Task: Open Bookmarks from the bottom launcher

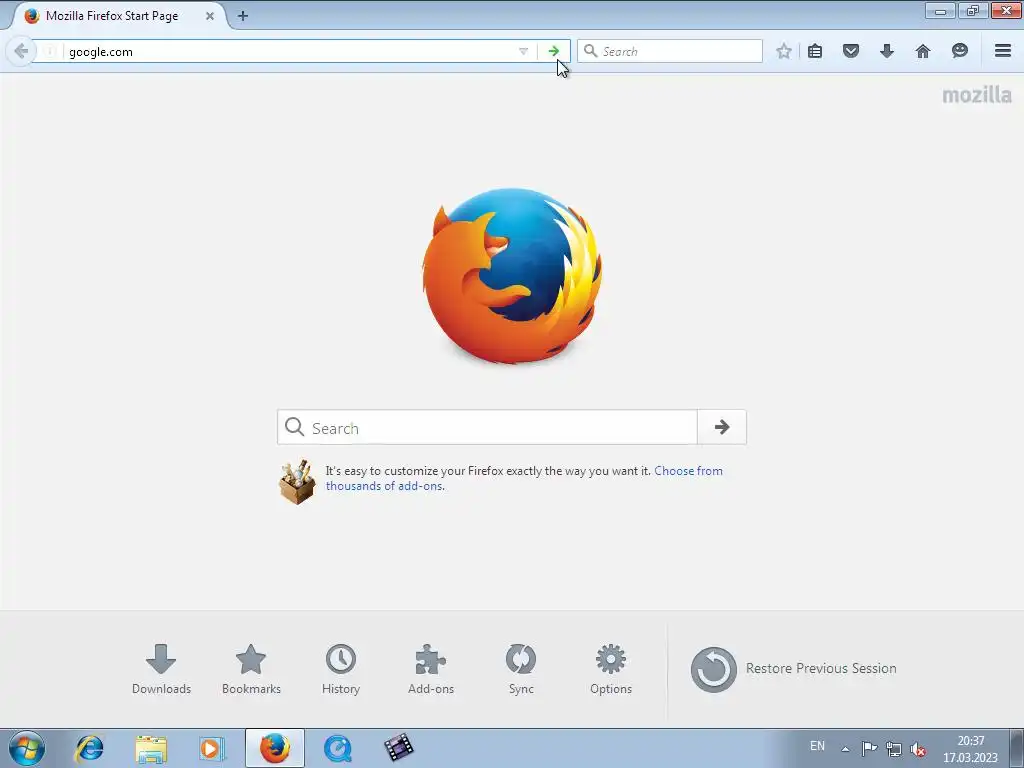Action: [251, 669]
